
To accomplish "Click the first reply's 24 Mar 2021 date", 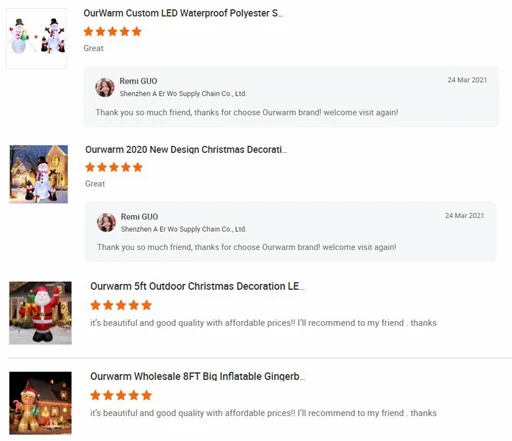I will [x=467, y=80].
